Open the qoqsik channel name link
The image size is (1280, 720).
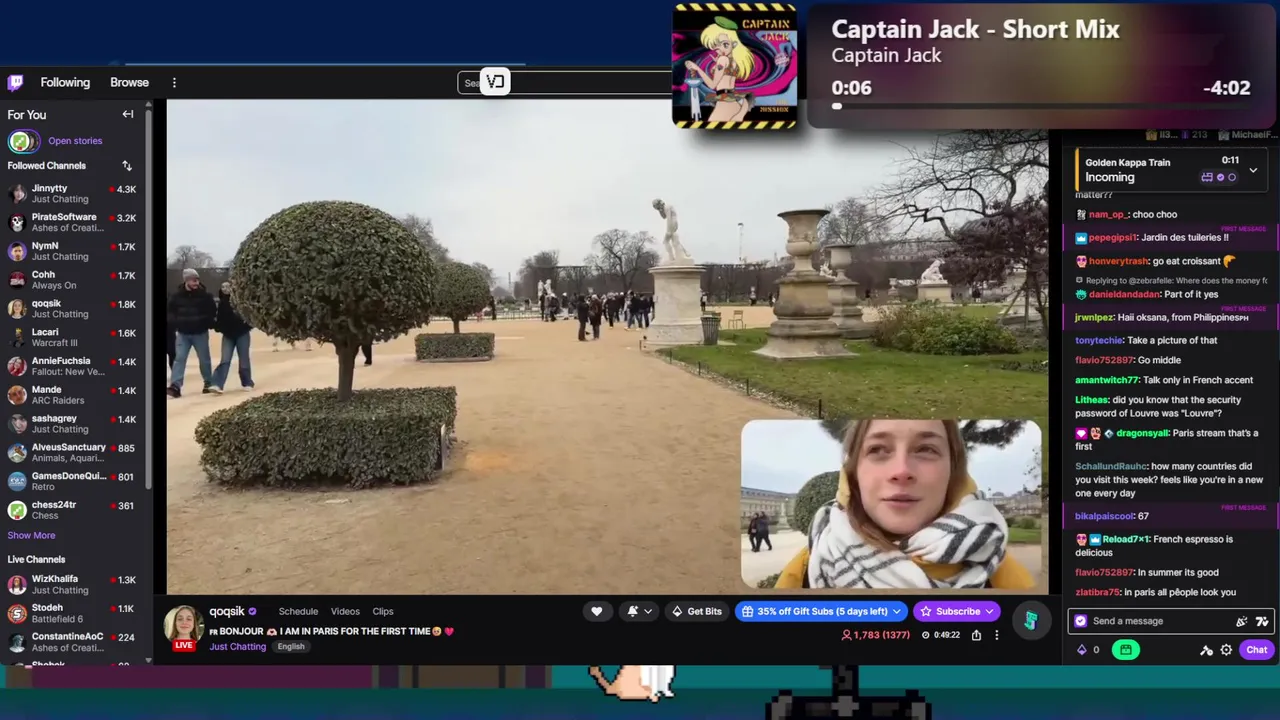coord(227,611)
